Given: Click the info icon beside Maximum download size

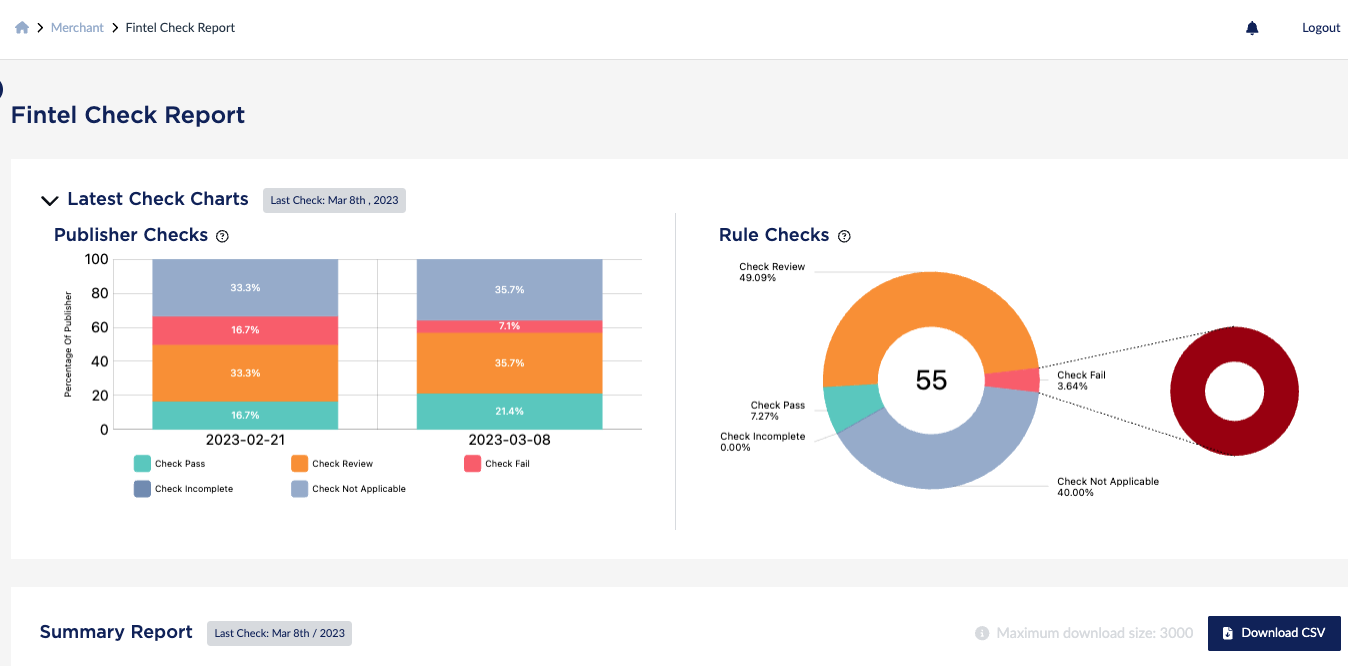Looking at the screenshot, I should 982,633.
